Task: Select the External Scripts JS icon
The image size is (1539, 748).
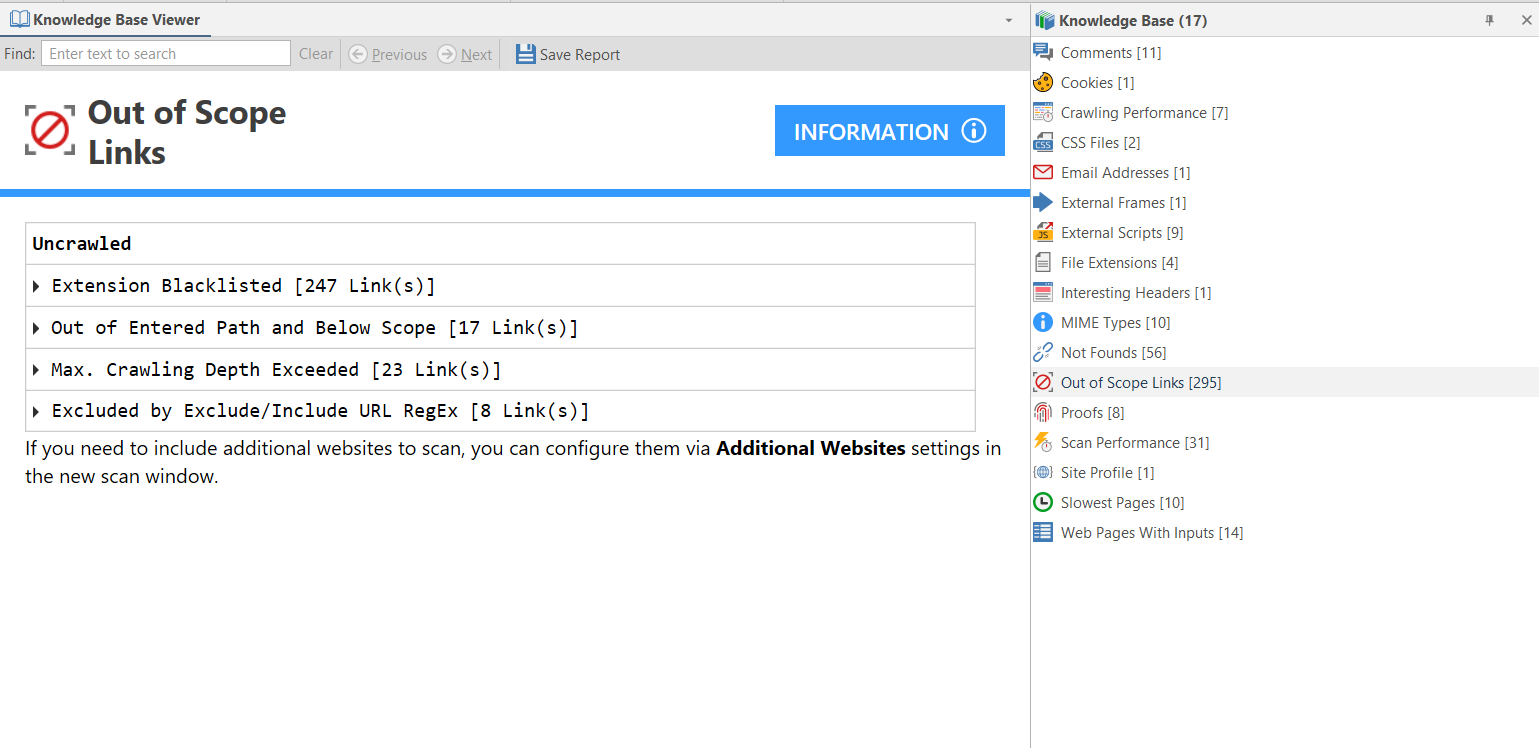Action: pos(1042,232)
